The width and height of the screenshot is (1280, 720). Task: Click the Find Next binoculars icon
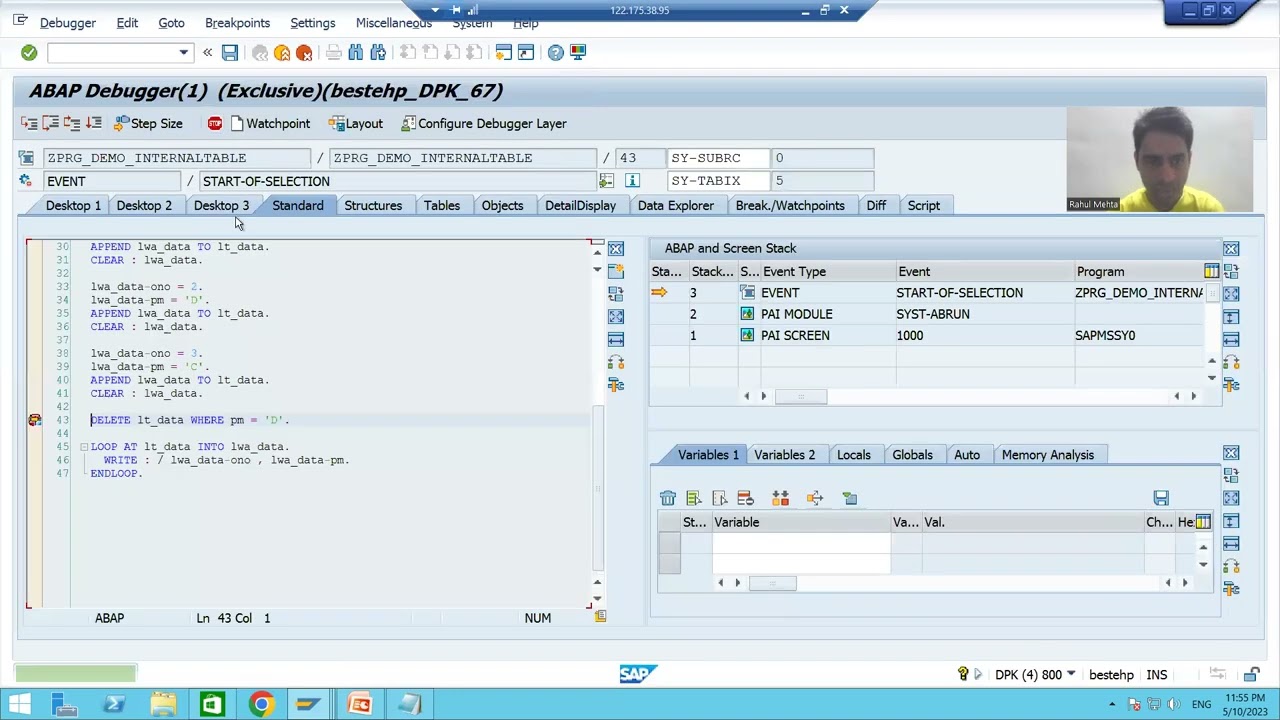[x=378, y=52]
